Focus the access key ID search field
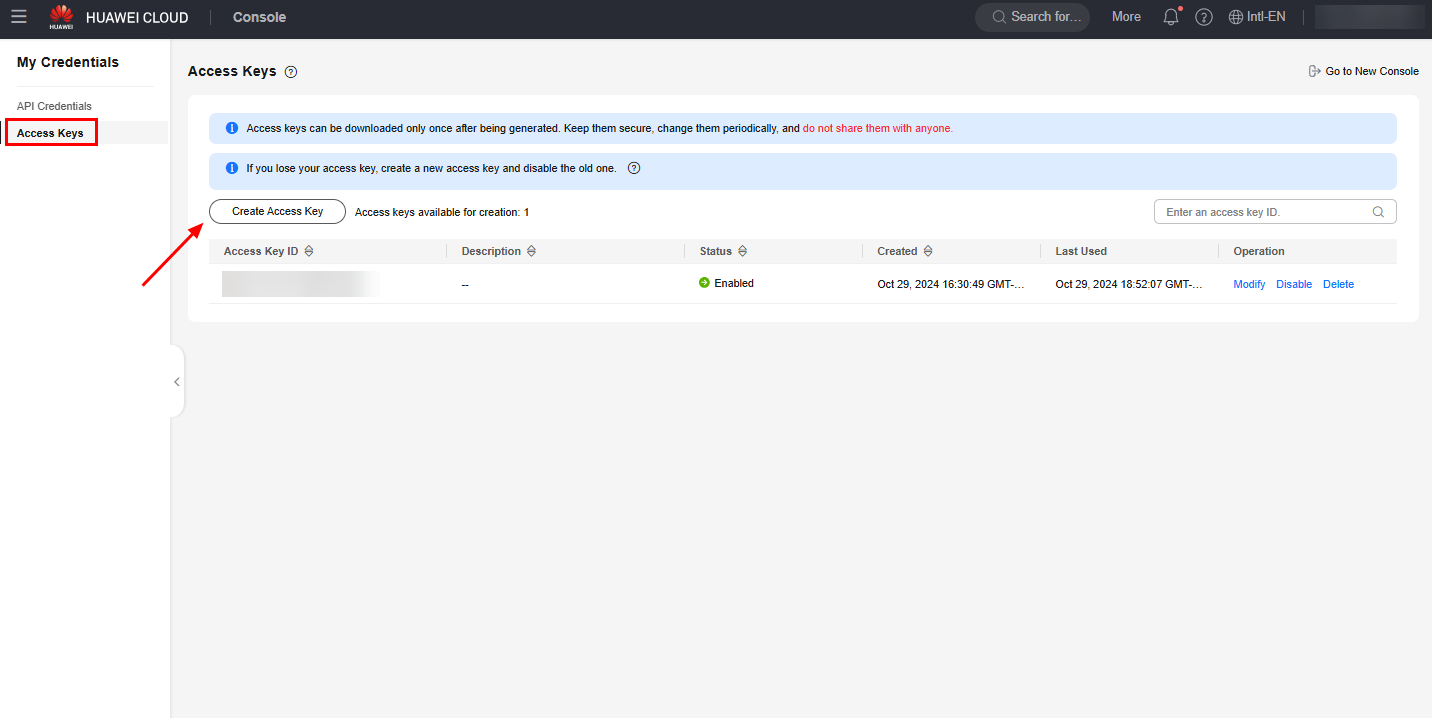This screenshot has height=718, width=1432. [1264, 212]
